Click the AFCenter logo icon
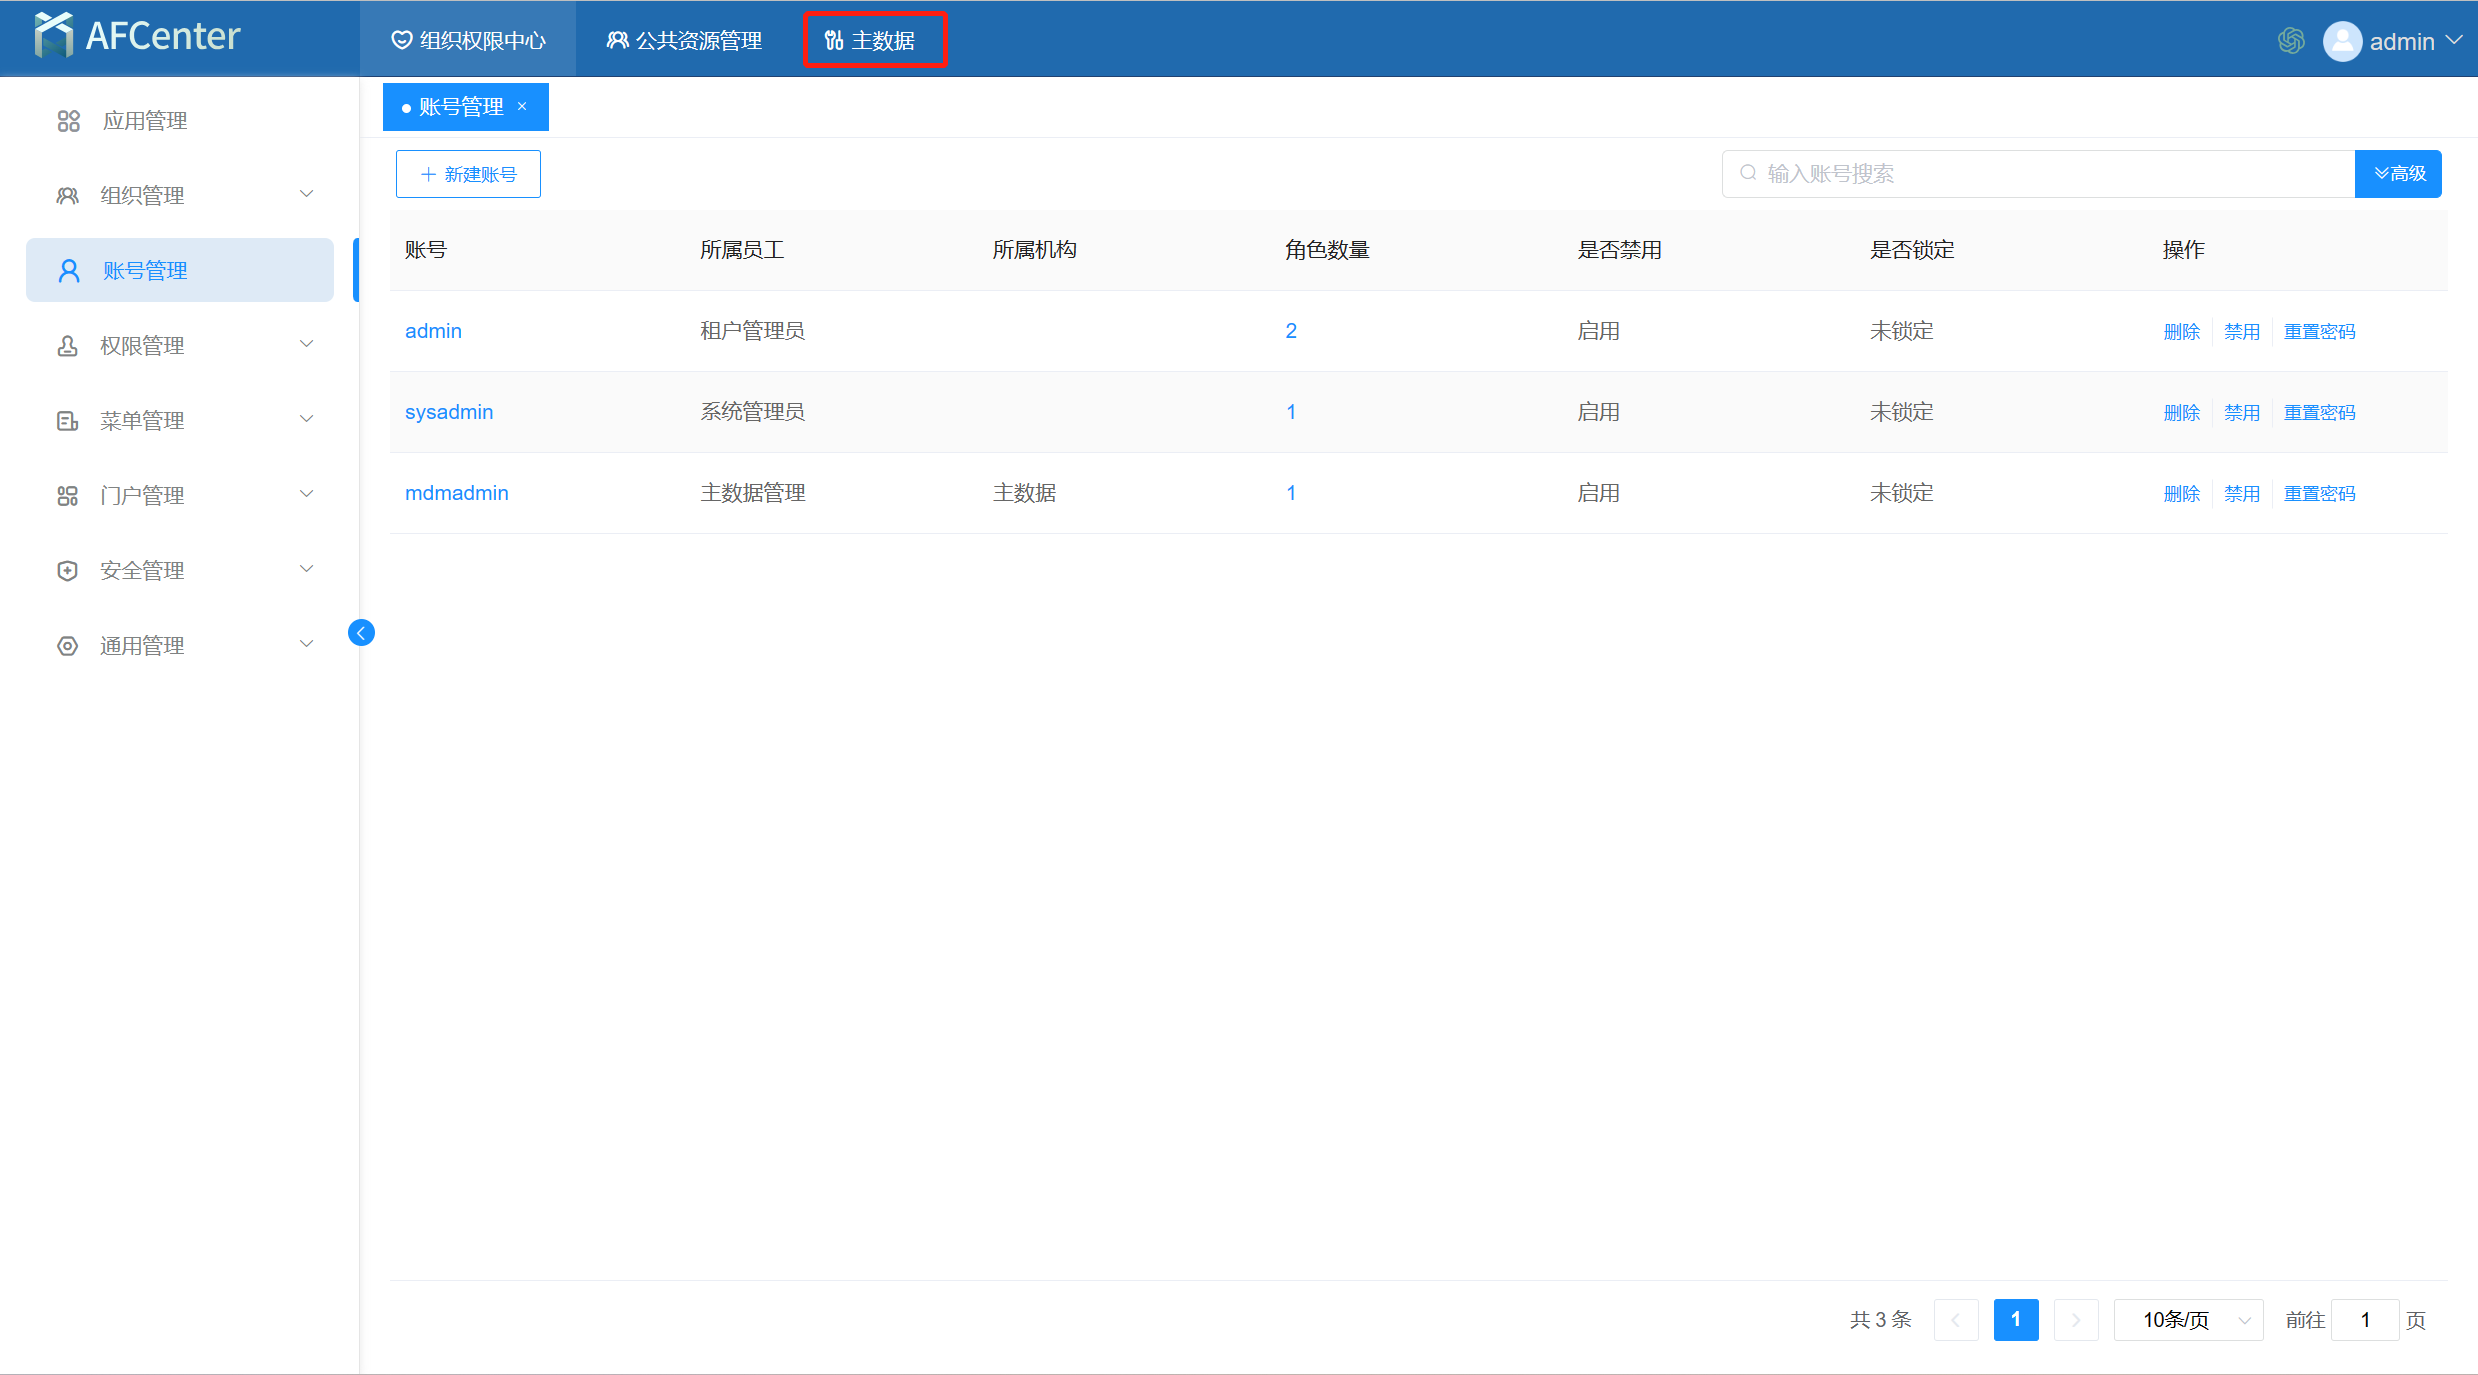2478x1375 pixels. tap(53, 36)
